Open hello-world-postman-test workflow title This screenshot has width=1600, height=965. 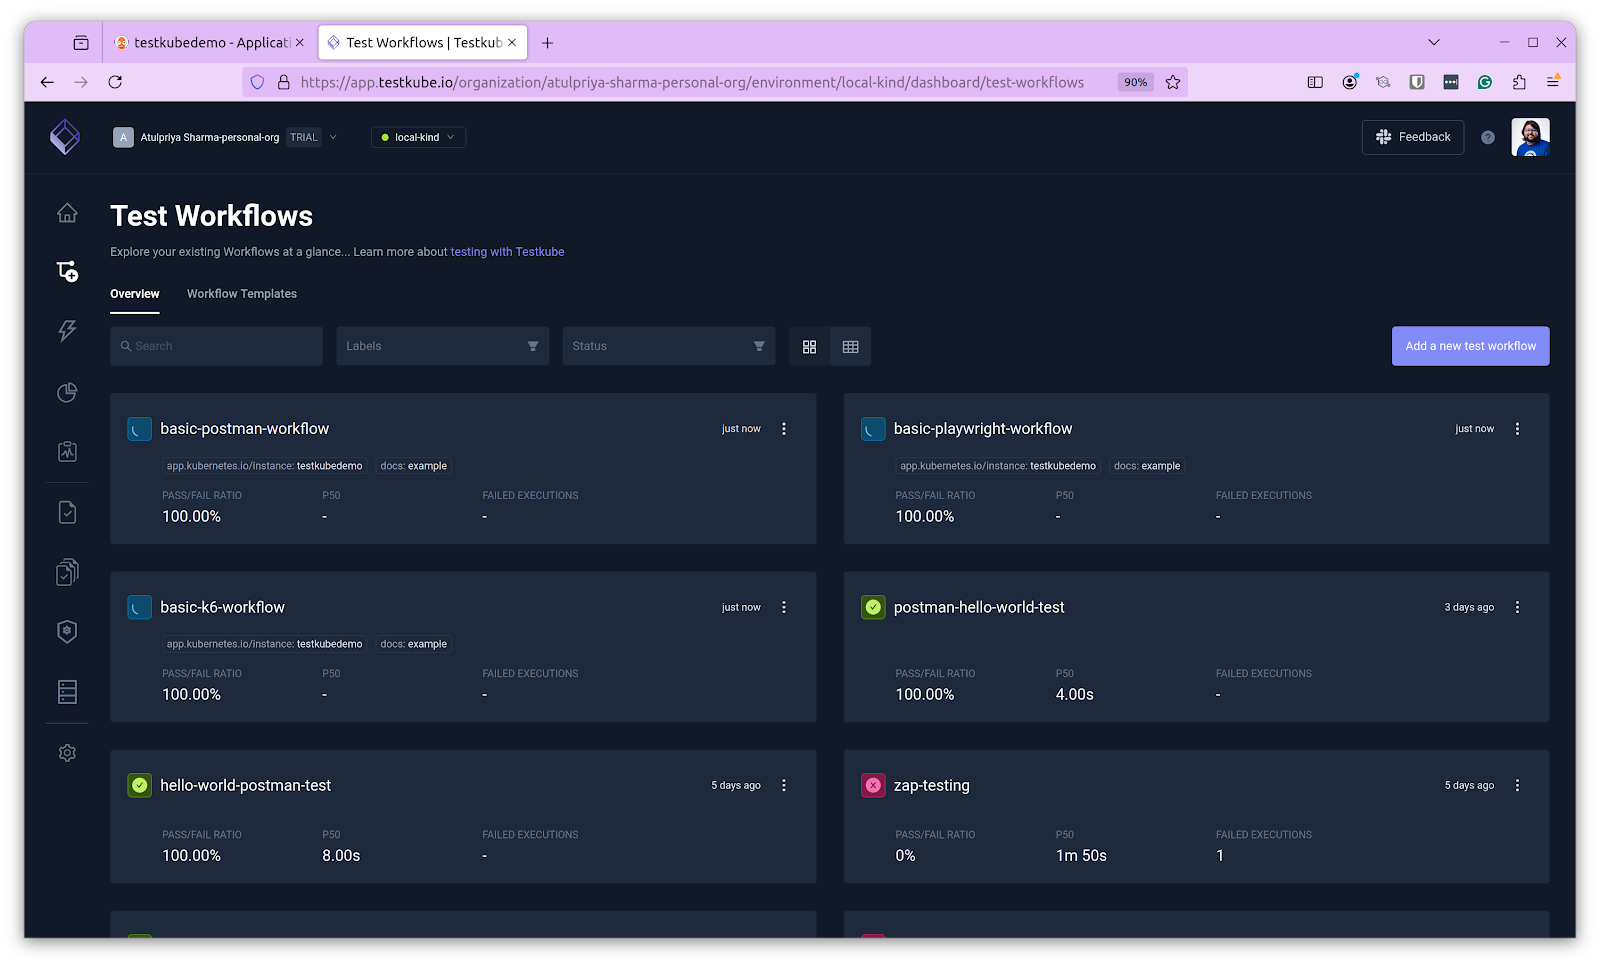coord(246,786)
